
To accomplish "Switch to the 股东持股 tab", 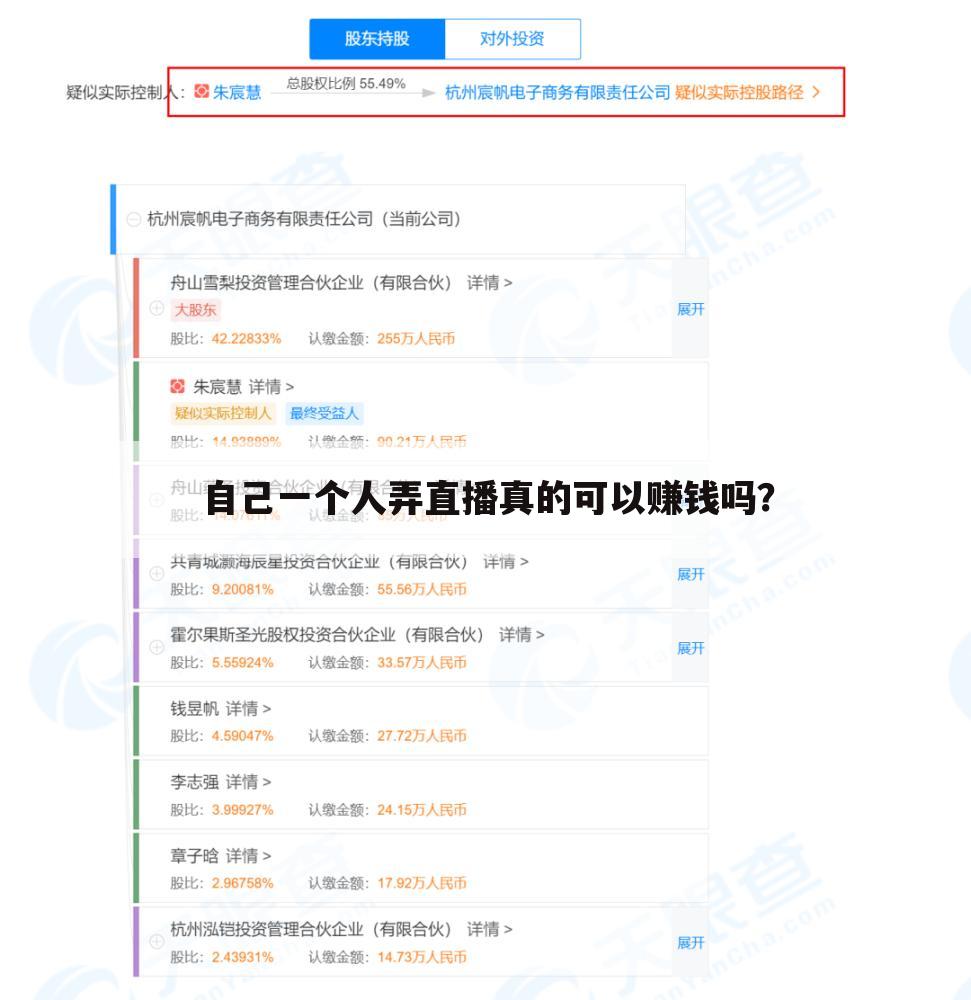I will (377, 39).
